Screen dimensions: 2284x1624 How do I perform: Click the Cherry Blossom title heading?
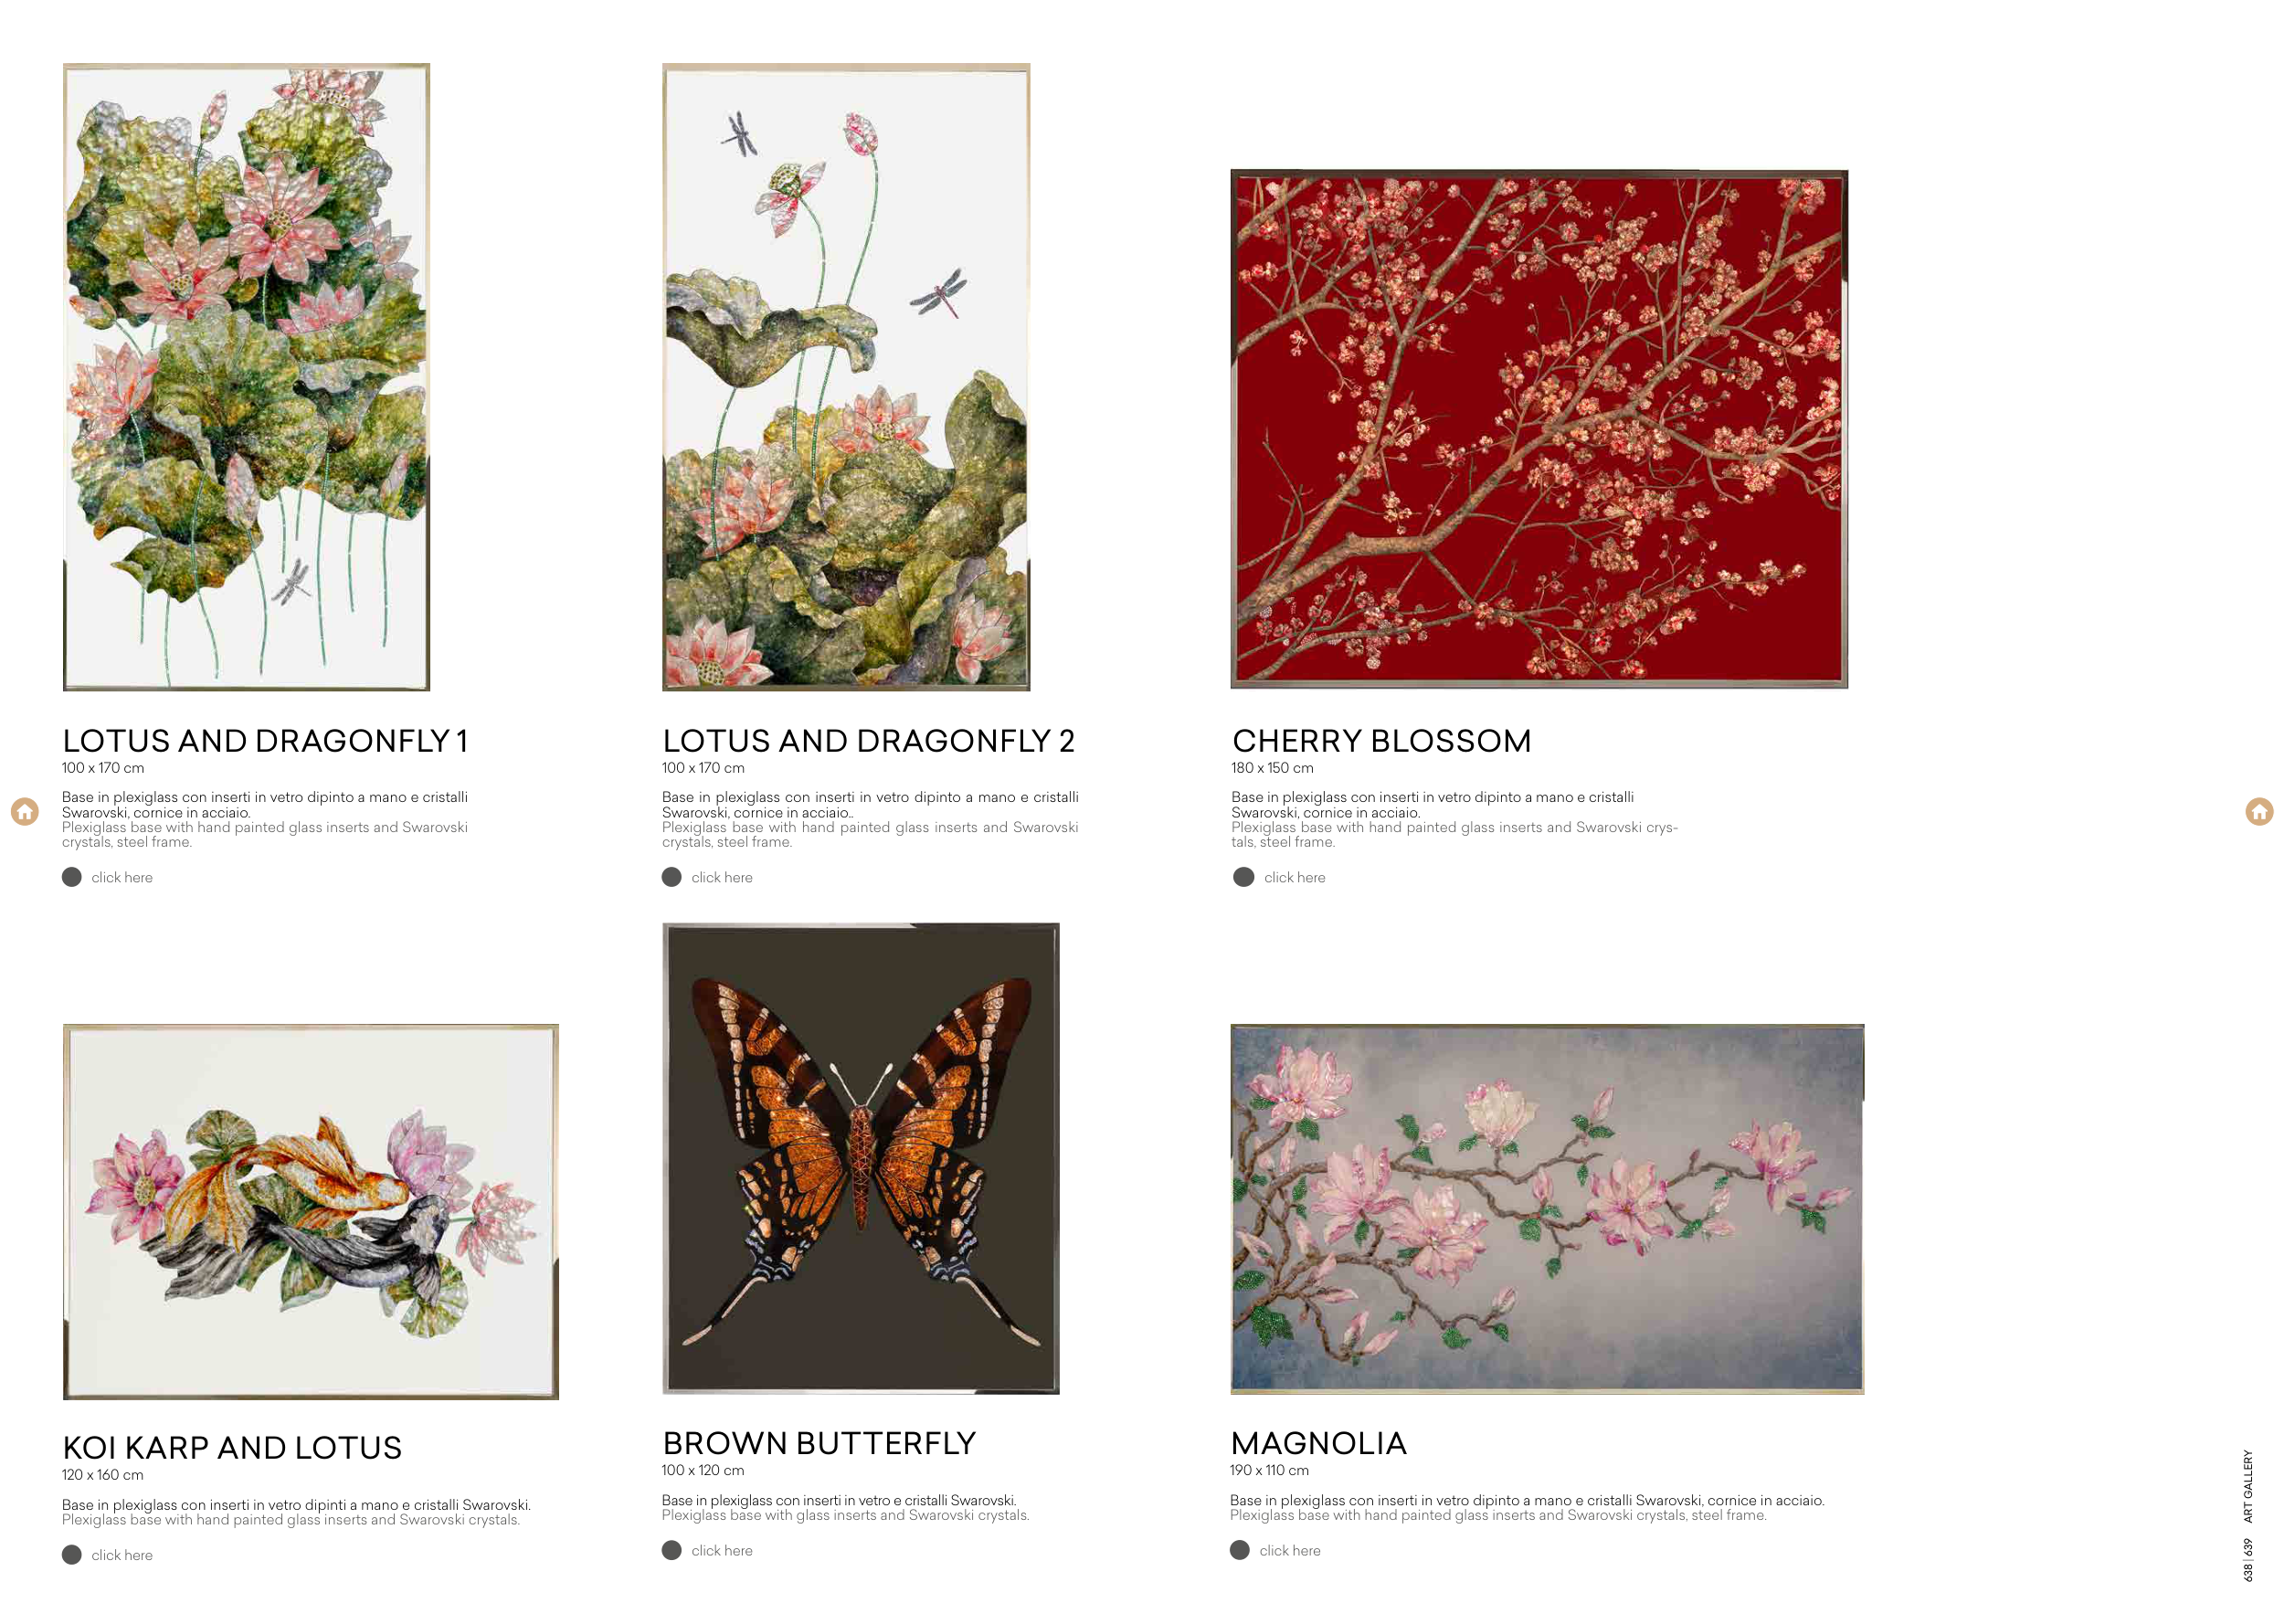pos(1382,741)
